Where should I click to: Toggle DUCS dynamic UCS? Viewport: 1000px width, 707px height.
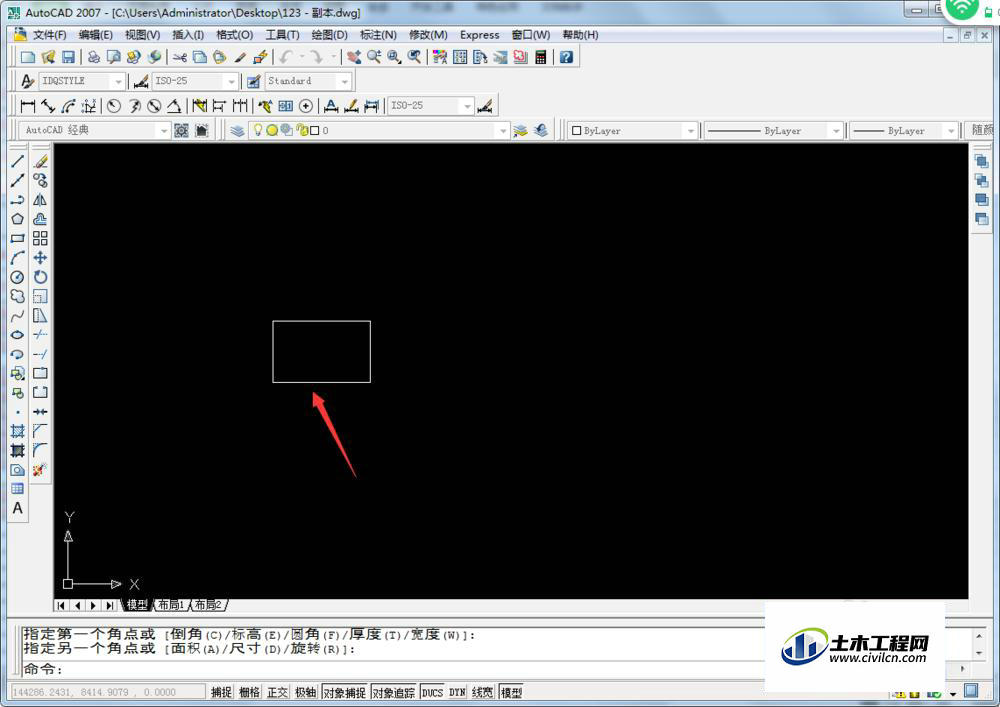point(432,692)
